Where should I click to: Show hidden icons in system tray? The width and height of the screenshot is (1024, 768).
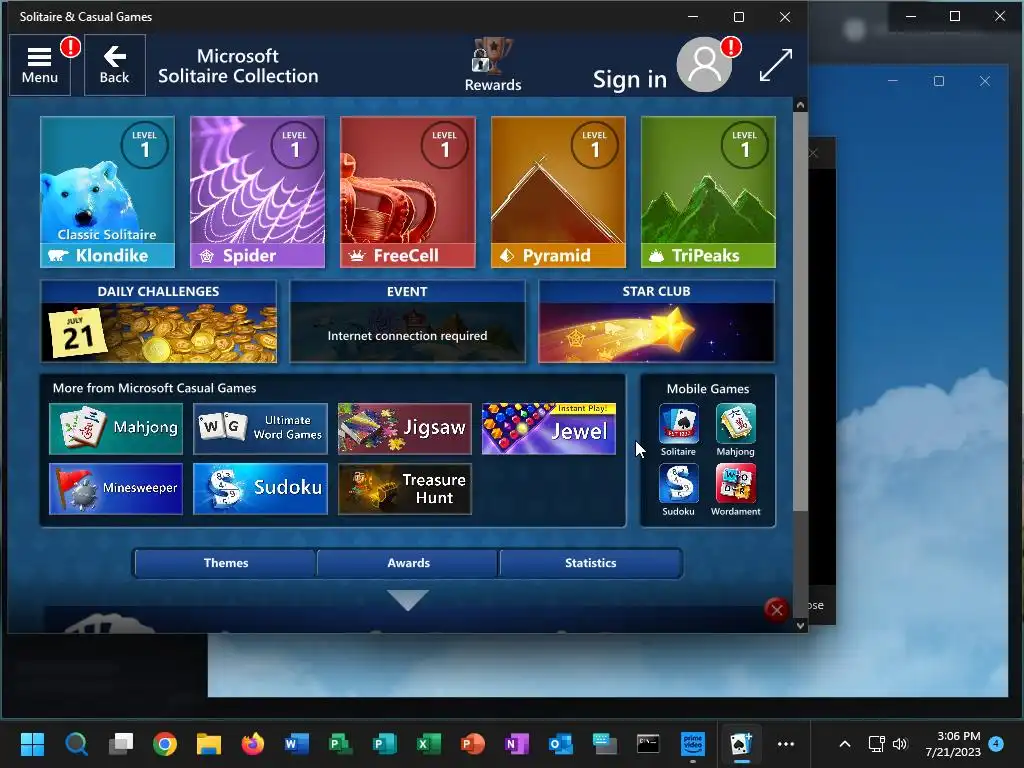844,744
